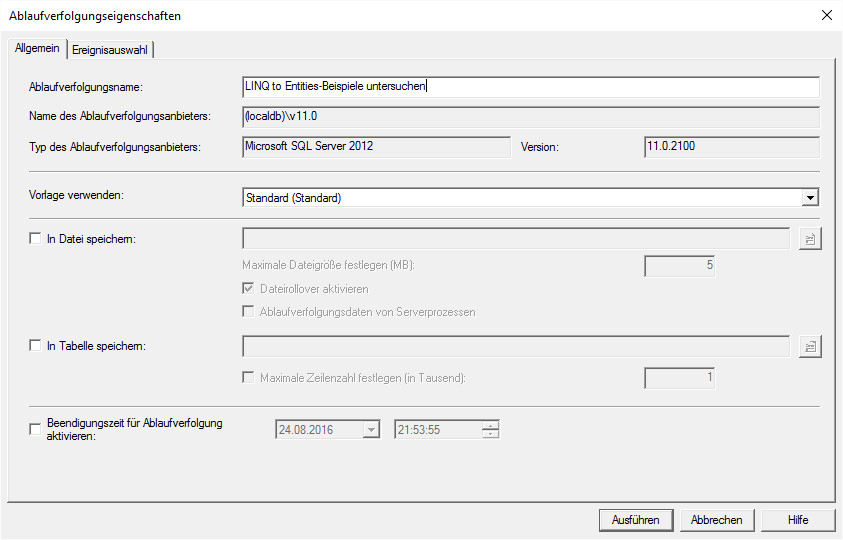Viewport: 843px width, 540px height.
Task: Click the maximum row count field
Action: click(x=679, y=378)
